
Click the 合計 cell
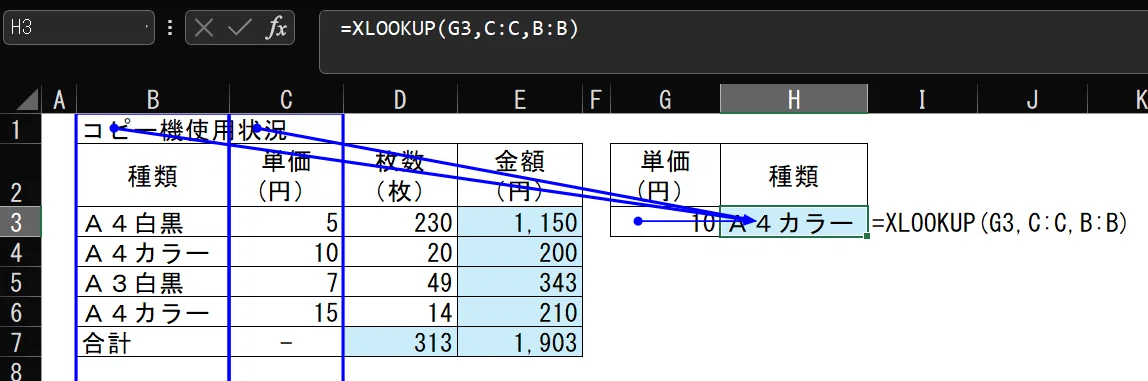pyautogui.click(x=153, y=342)
